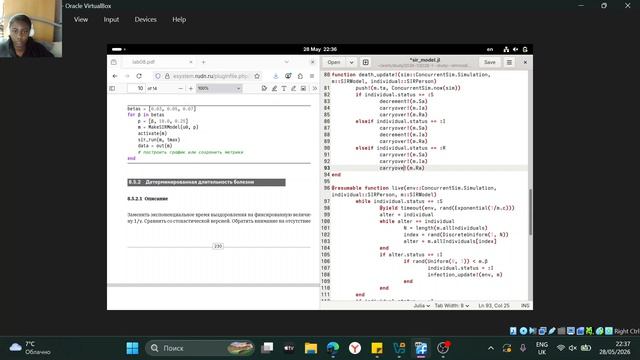Viewport: 640px width, 360px height.
Task: Change the Julia syntax language dropdown
Action: pos(421,306)
